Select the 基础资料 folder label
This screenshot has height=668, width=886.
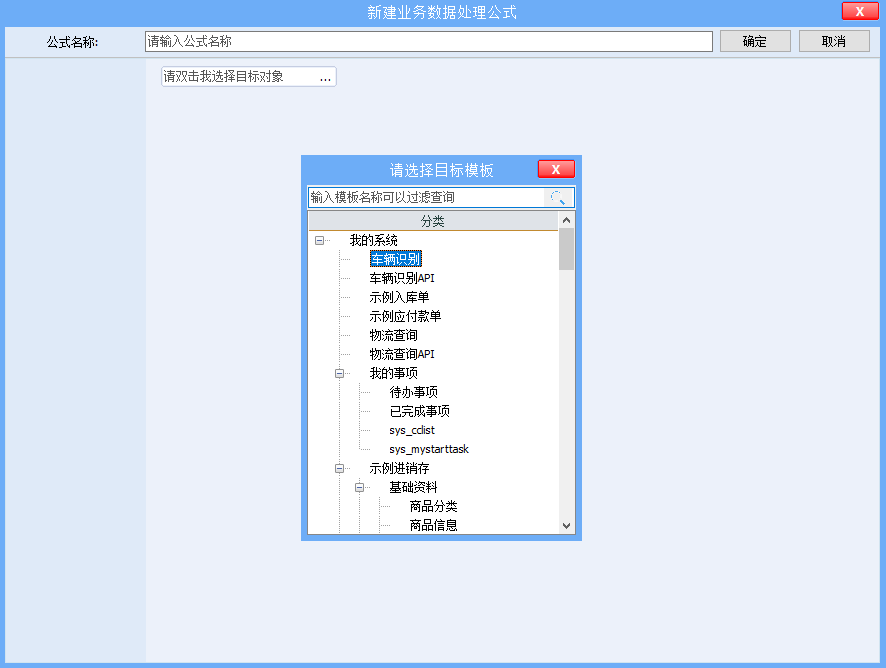tap(413, 487)
